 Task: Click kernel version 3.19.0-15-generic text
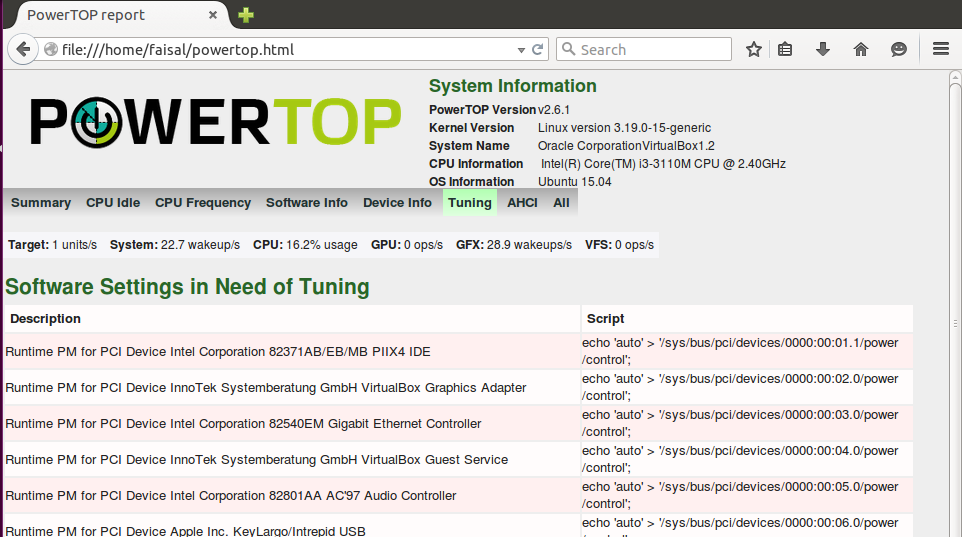pos(625,128)
